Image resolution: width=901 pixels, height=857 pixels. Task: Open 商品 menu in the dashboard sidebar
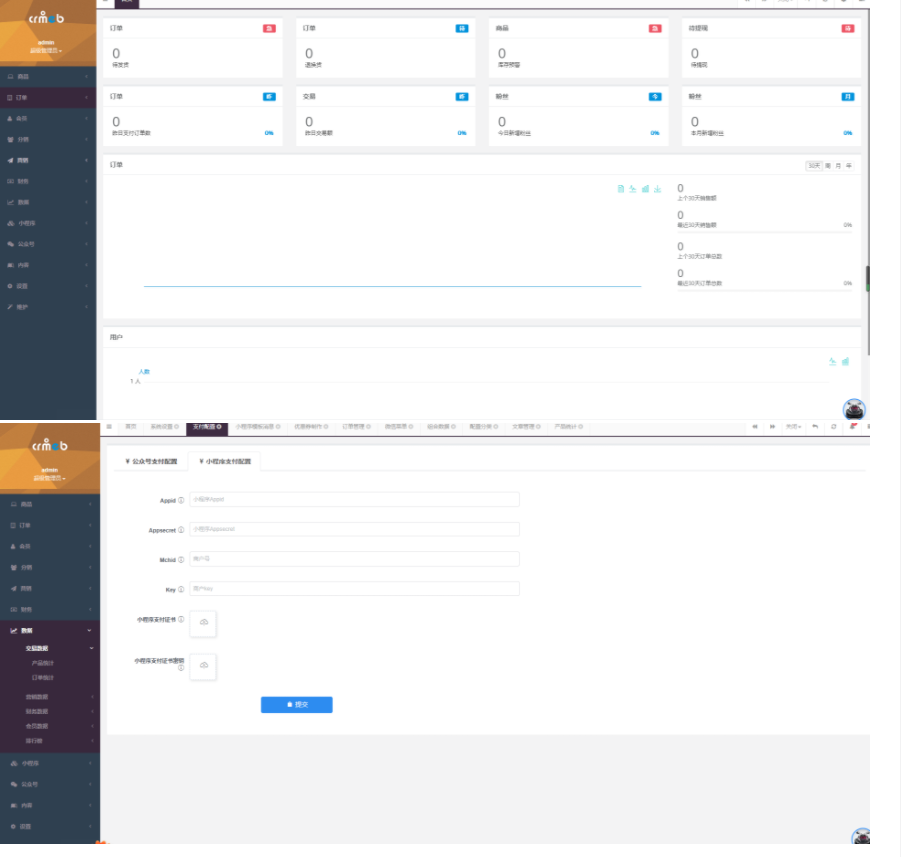pos(48,76)
